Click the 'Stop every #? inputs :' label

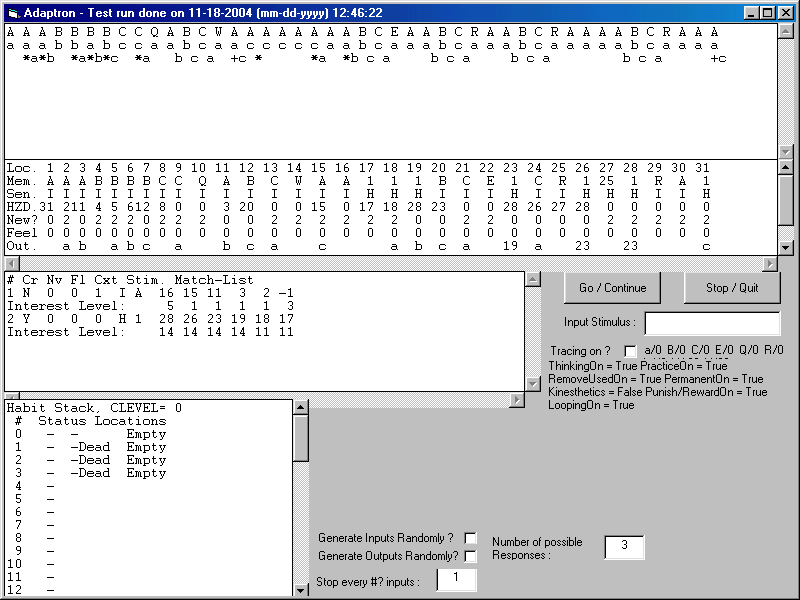pos(368,582)
